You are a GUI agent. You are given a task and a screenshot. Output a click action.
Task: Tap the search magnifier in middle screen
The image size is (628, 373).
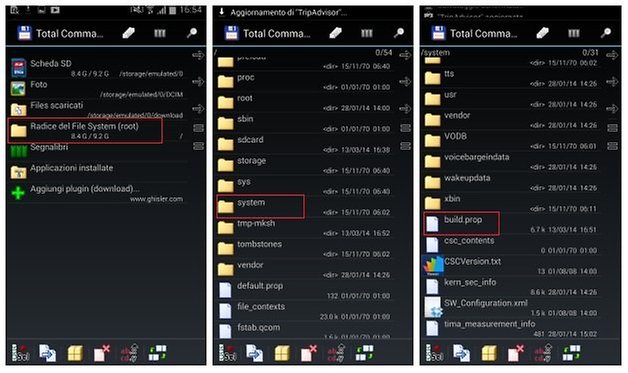pyautogui.click(x=399, y=33)
